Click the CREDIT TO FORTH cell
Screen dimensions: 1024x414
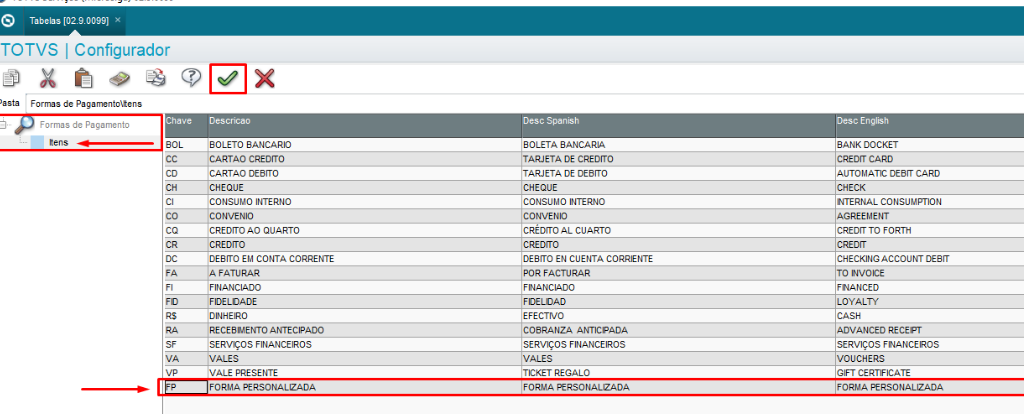pos(929,231)
